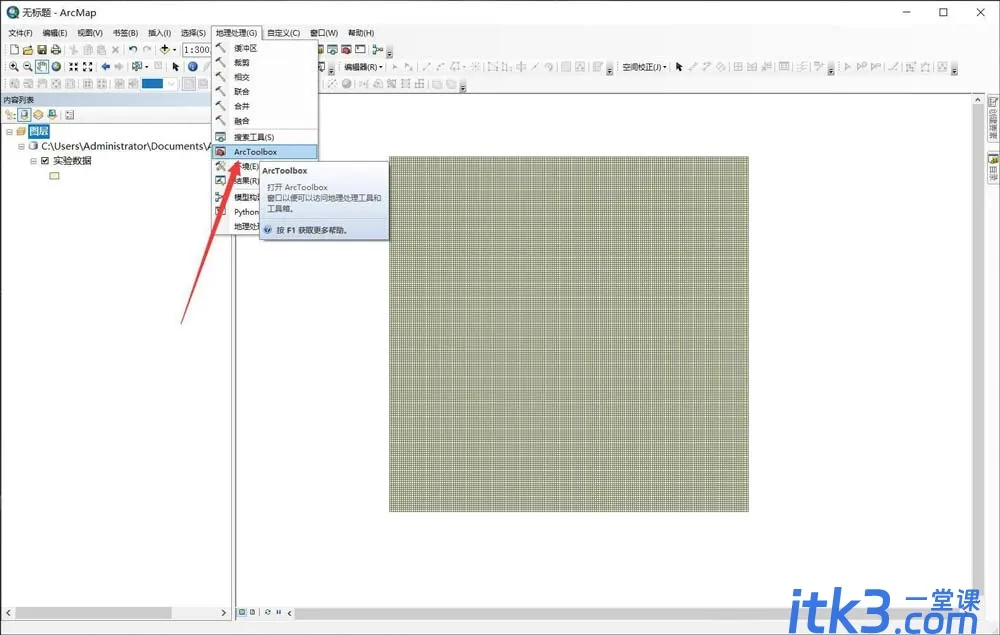Open the 编辑(E) menu
This screenshot has height=635, width=1000.
55,33
